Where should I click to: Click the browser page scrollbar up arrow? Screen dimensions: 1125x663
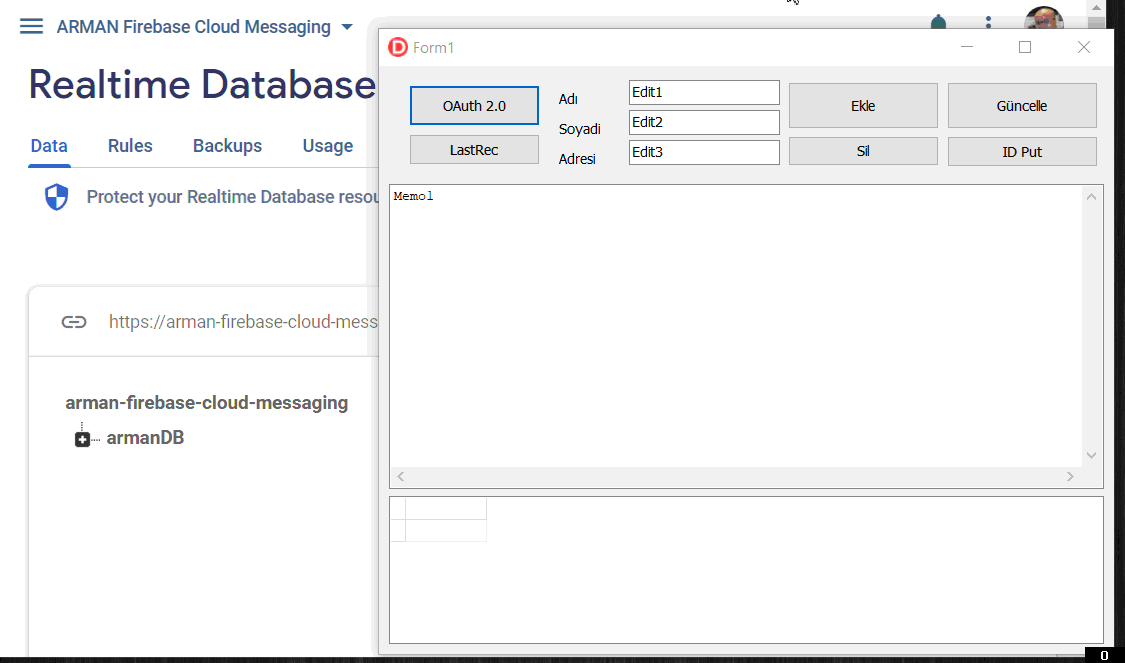[1096, 7]
